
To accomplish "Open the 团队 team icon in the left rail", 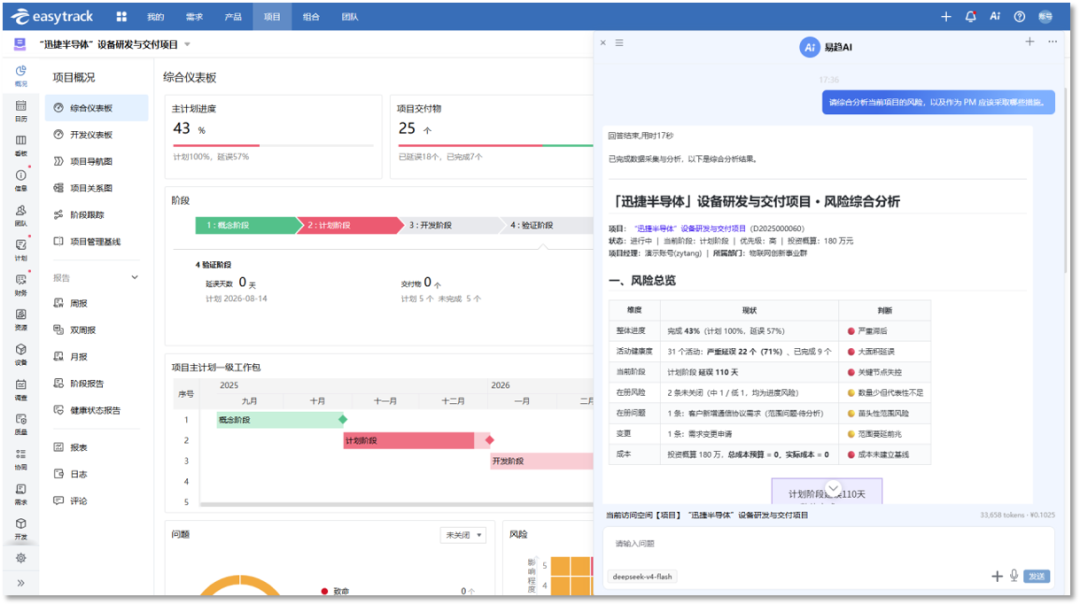I will tap(21, 215).
